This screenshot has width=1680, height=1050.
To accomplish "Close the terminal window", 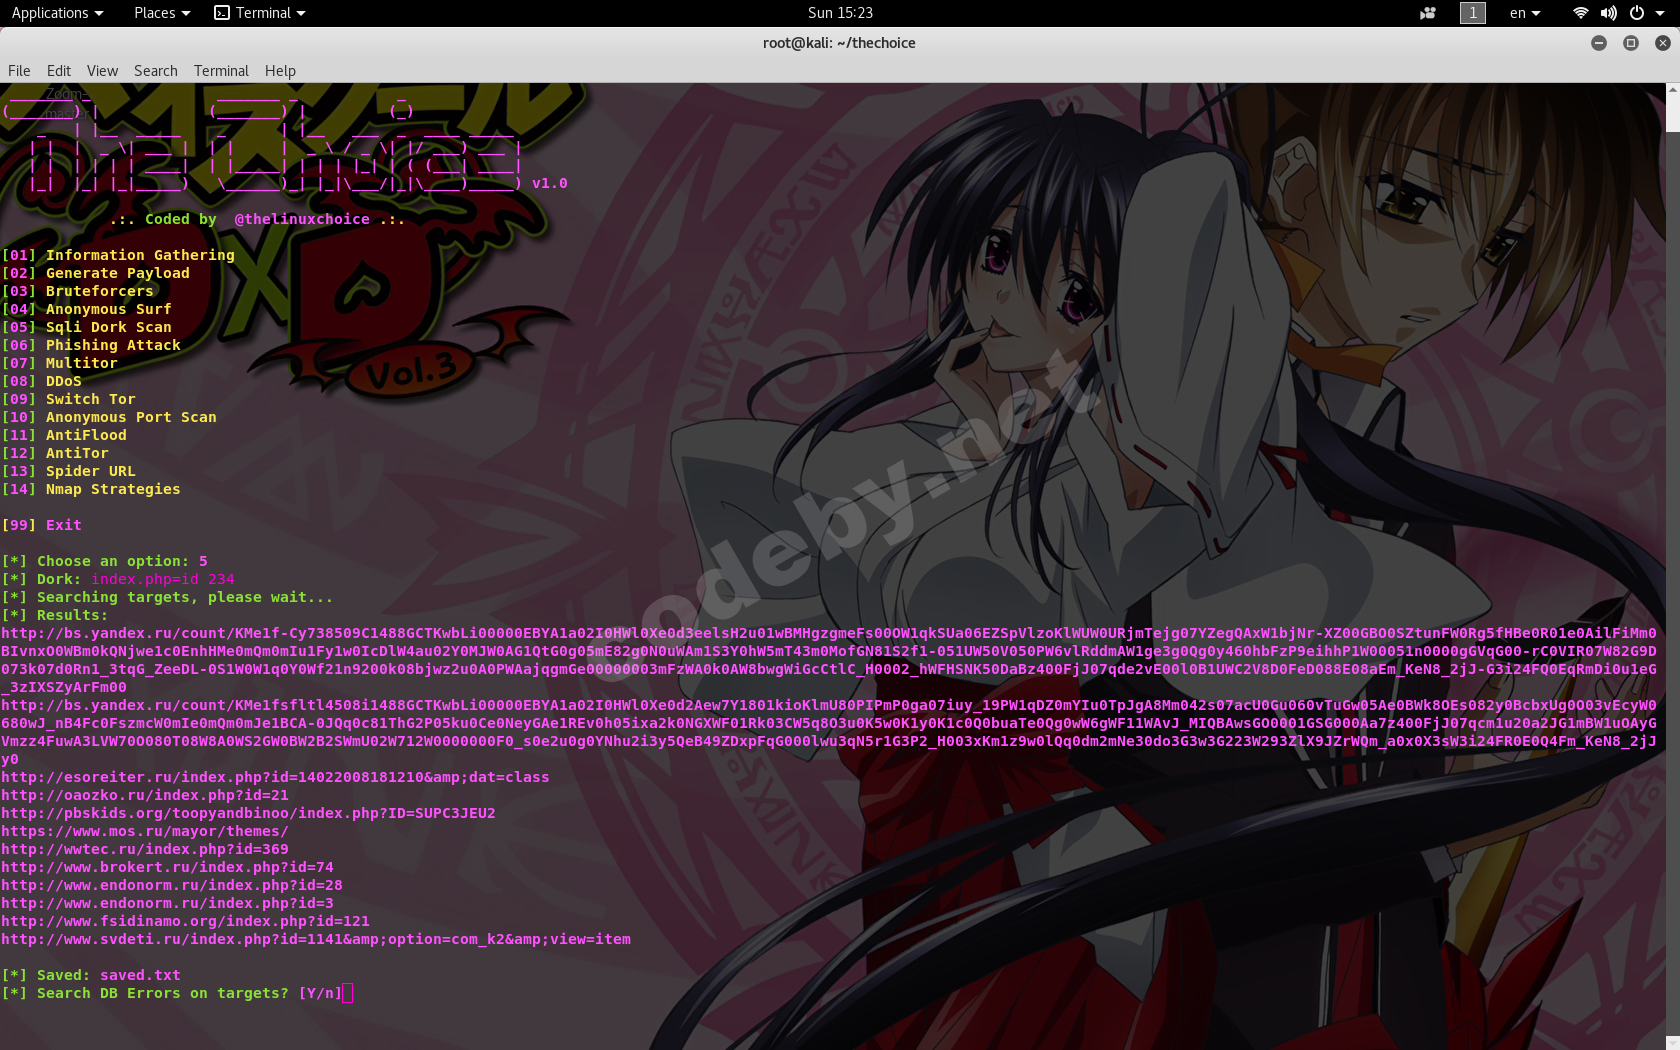I will pyautogui.click(x=1663, y=43).
